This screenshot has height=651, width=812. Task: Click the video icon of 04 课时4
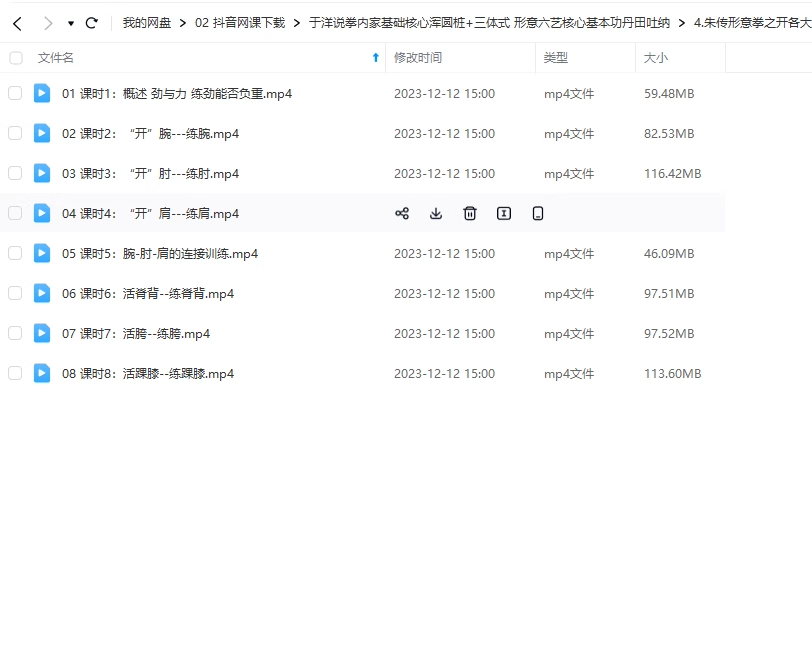(x=42, y=213)
